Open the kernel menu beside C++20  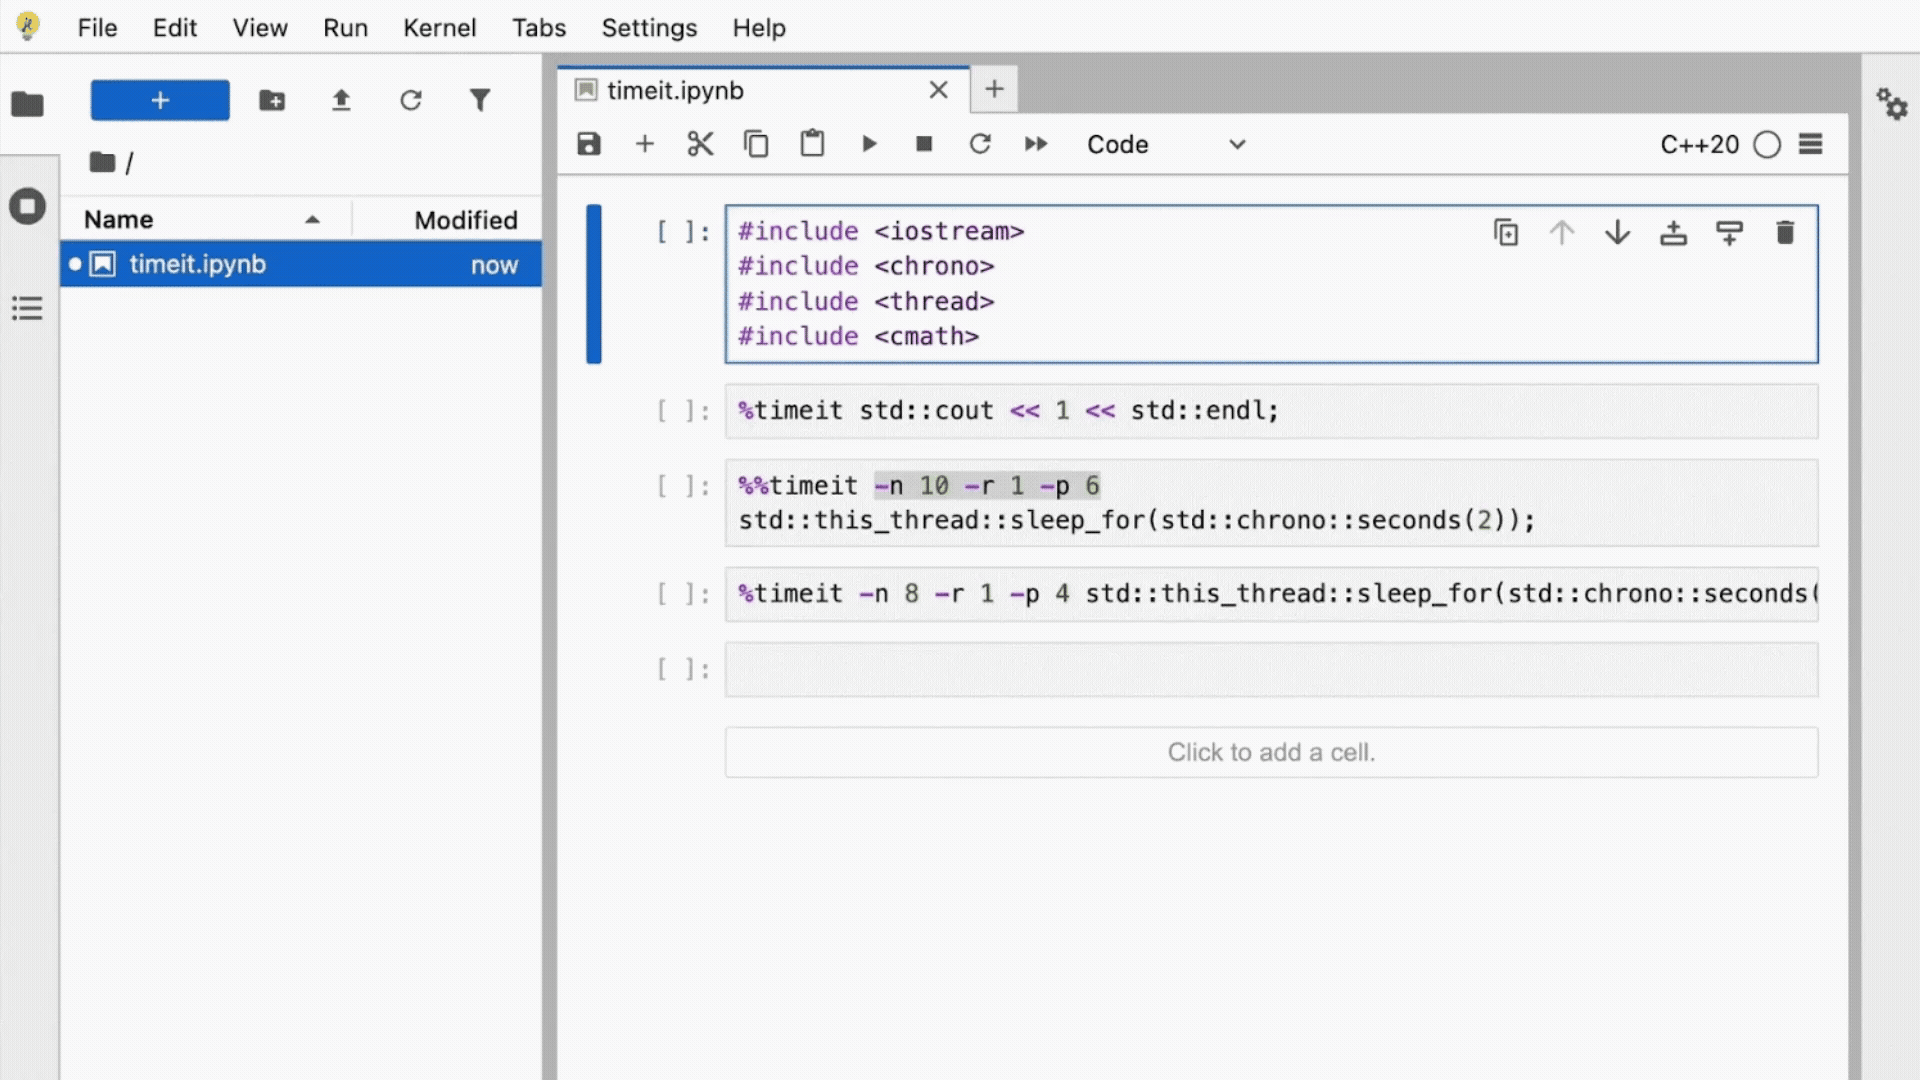click(x=1811, y=144)
